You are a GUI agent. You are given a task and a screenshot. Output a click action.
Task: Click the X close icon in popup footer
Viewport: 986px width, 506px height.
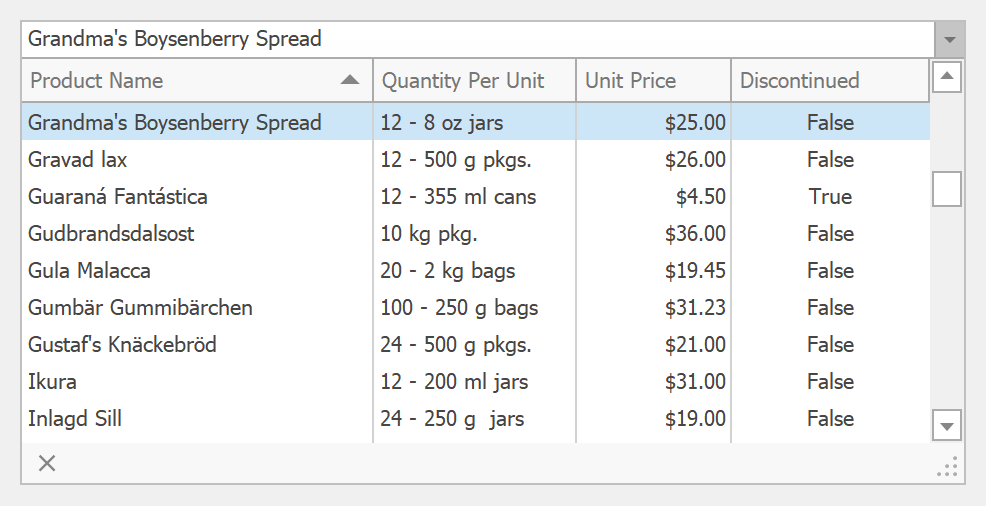pyautogui.click(x=47, y=463)
